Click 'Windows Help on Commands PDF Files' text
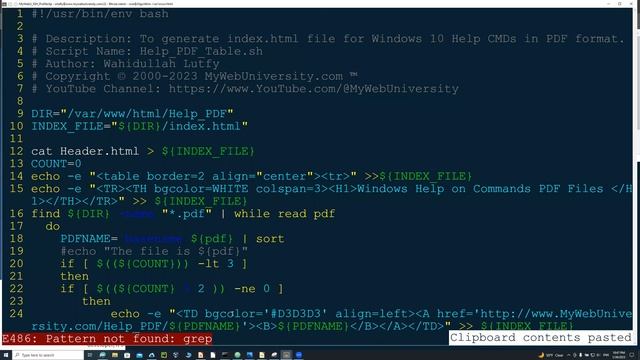The height and width of the screenshot is (360, 640). [x=480, y=189]
